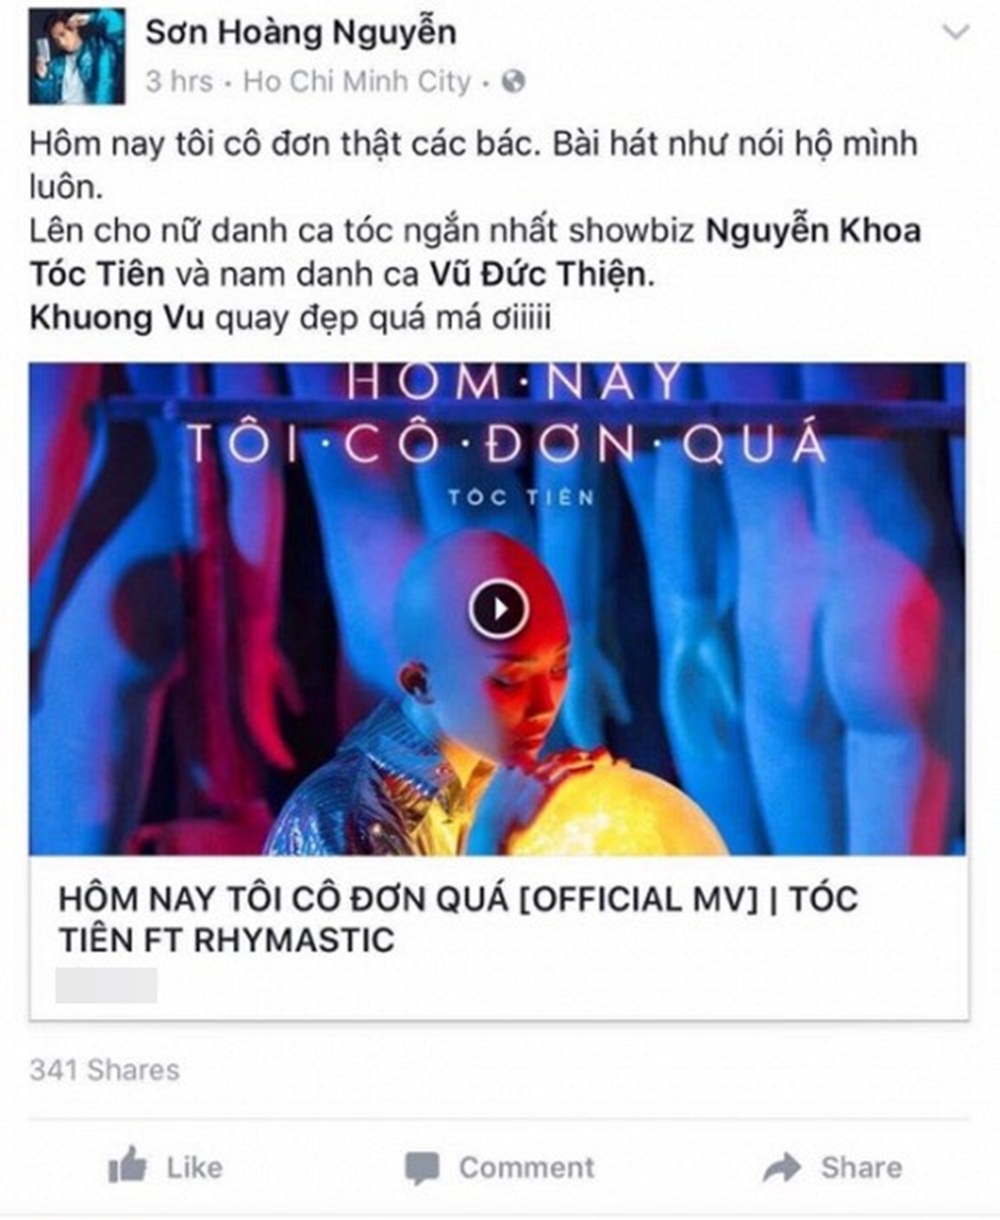Image resolution: width=1000 pixels, height=1220 pixels.
Task: Click the Comment button label
Action: tap(526, 1167)
